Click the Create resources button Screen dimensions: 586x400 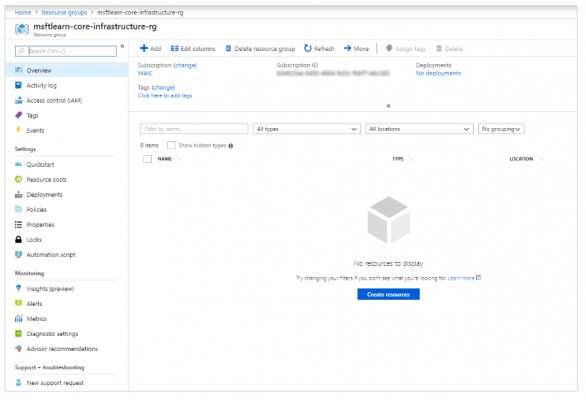(x=388, y=294)
